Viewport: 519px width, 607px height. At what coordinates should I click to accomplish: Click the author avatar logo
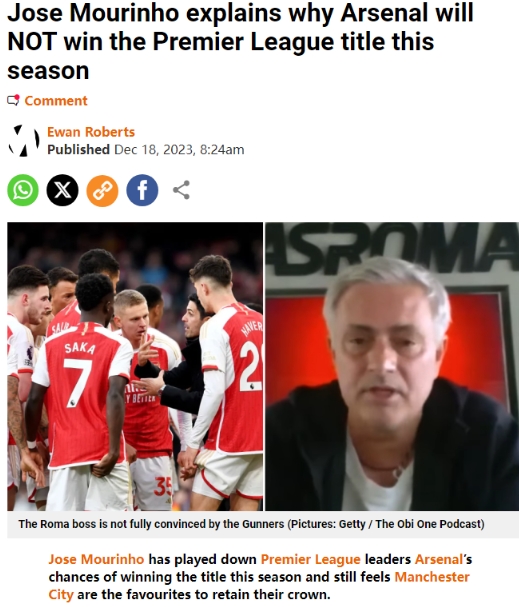coord(24,141)
